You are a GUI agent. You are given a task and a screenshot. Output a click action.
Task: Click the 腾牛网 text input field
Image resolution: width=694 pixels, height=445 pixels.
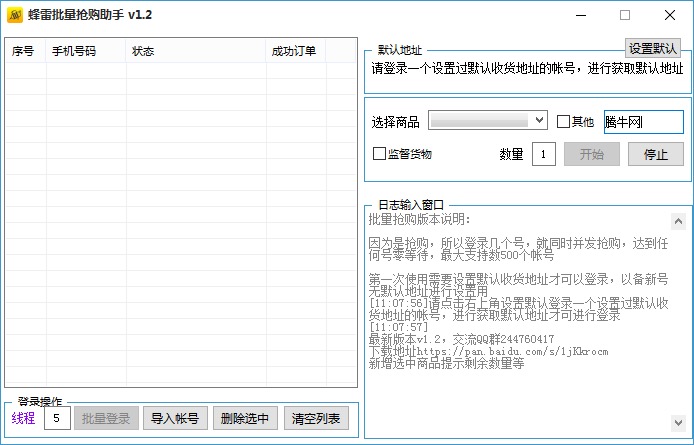coord(644,122)
